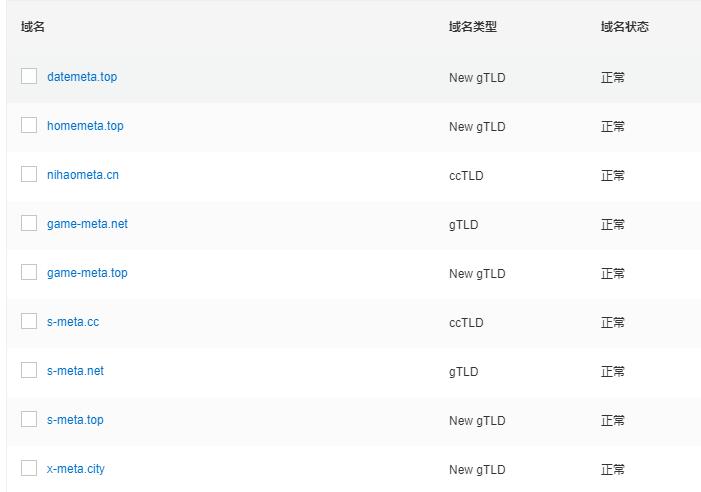Go to the game-meta.top domain
The height and width of the screenshot is (492, 701).
(x=87, y=273)
